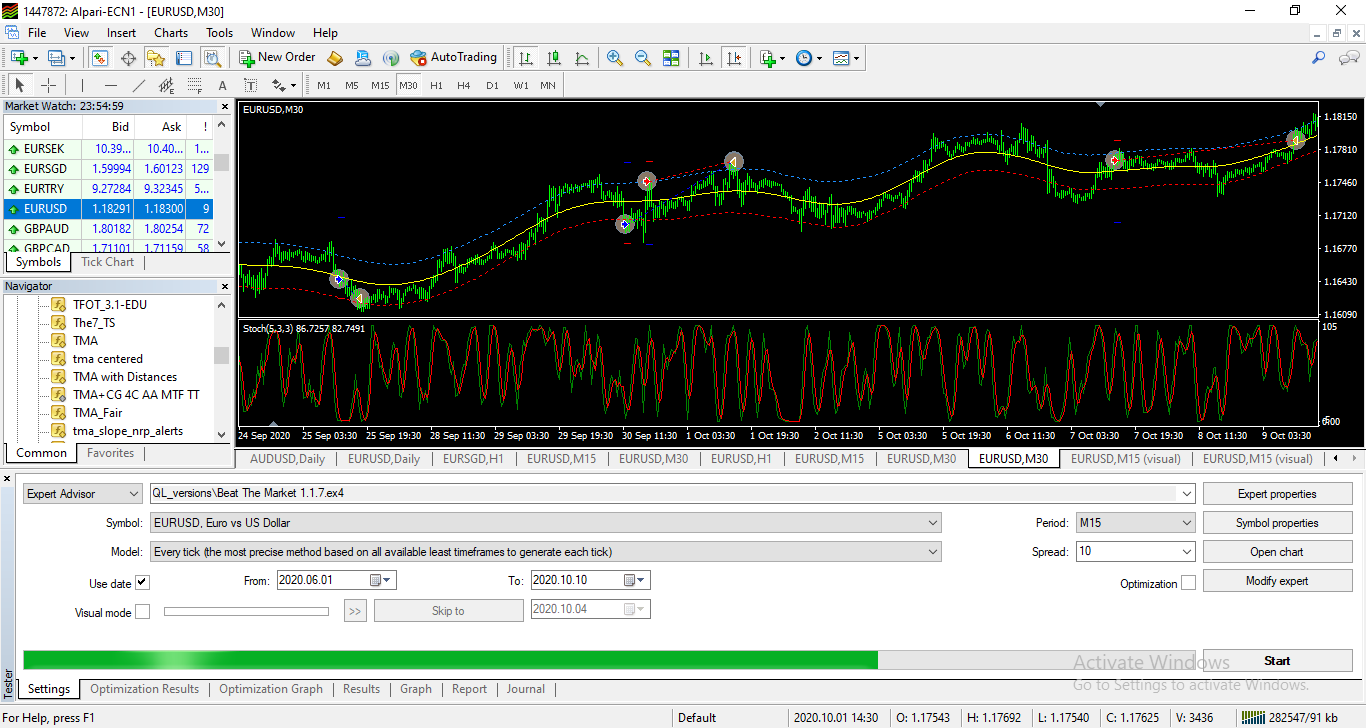Switch to H4 timeframe

pos(464,85)
